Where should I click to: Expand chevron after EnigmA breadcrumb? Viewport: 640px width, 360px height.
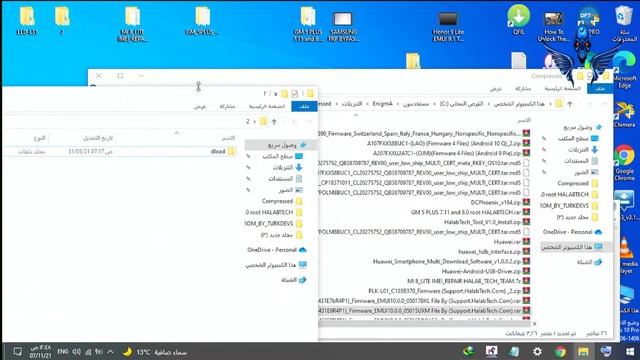[367, 104]
